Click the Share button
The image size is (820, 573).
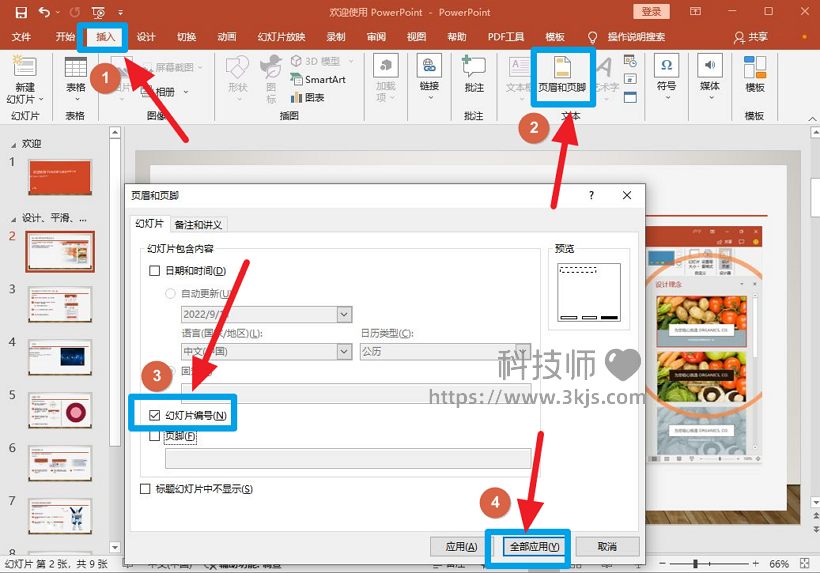coord(751,37)
